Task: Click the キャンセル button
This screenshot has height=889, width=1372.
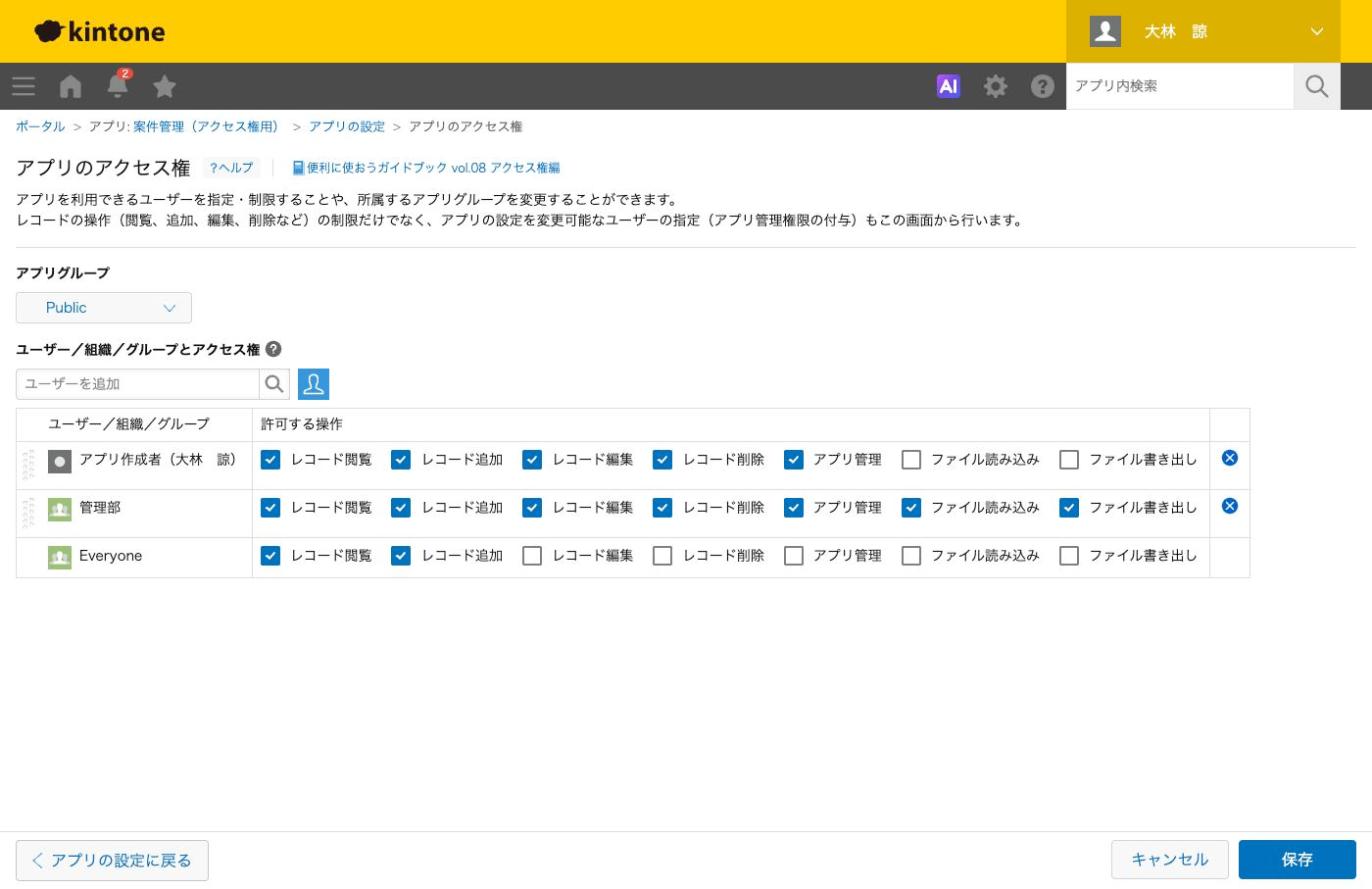Action: pos(1170,860)
